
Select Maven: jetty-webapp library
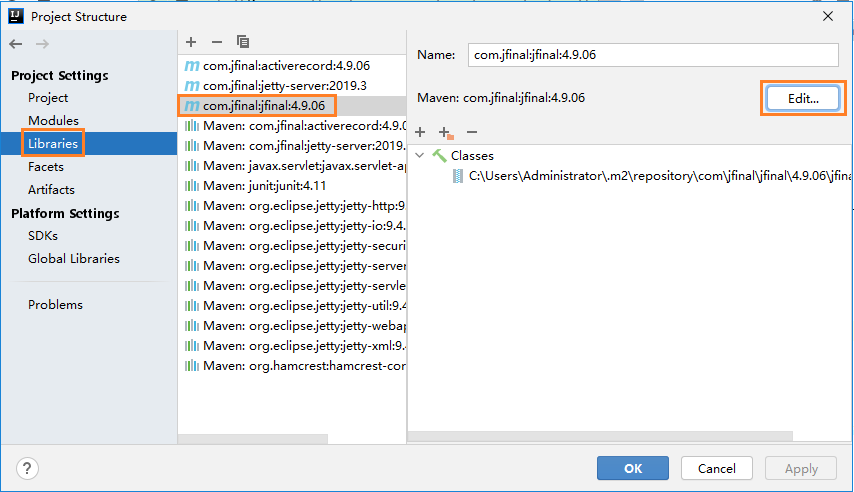pos(292,326)
